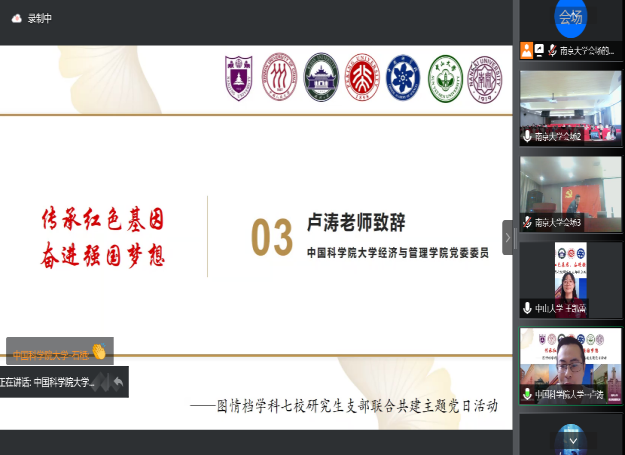Click the clapping hand reaction emoji
This screenshot has width=625, height=455.
click(x=99, y=352)
